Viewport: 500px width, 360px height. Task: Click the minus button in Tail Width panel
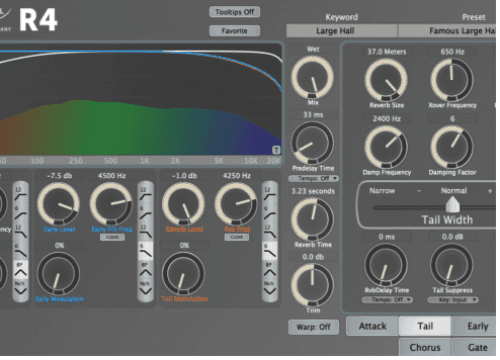click(x=419, y=191)
